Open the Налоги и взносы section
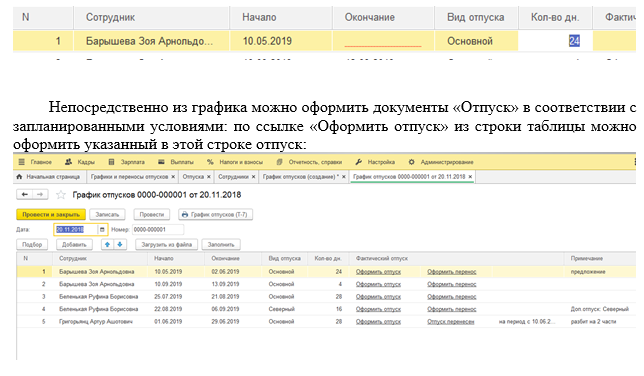The width and height of the screenshot is (644, 376). click(241, 162)
